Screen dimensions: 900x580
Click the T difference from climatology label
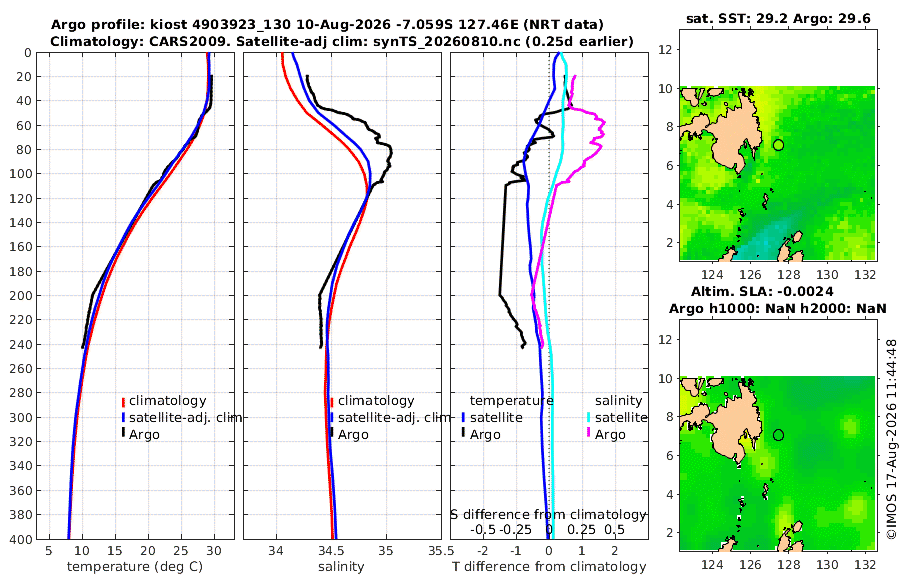coord(549,567)
